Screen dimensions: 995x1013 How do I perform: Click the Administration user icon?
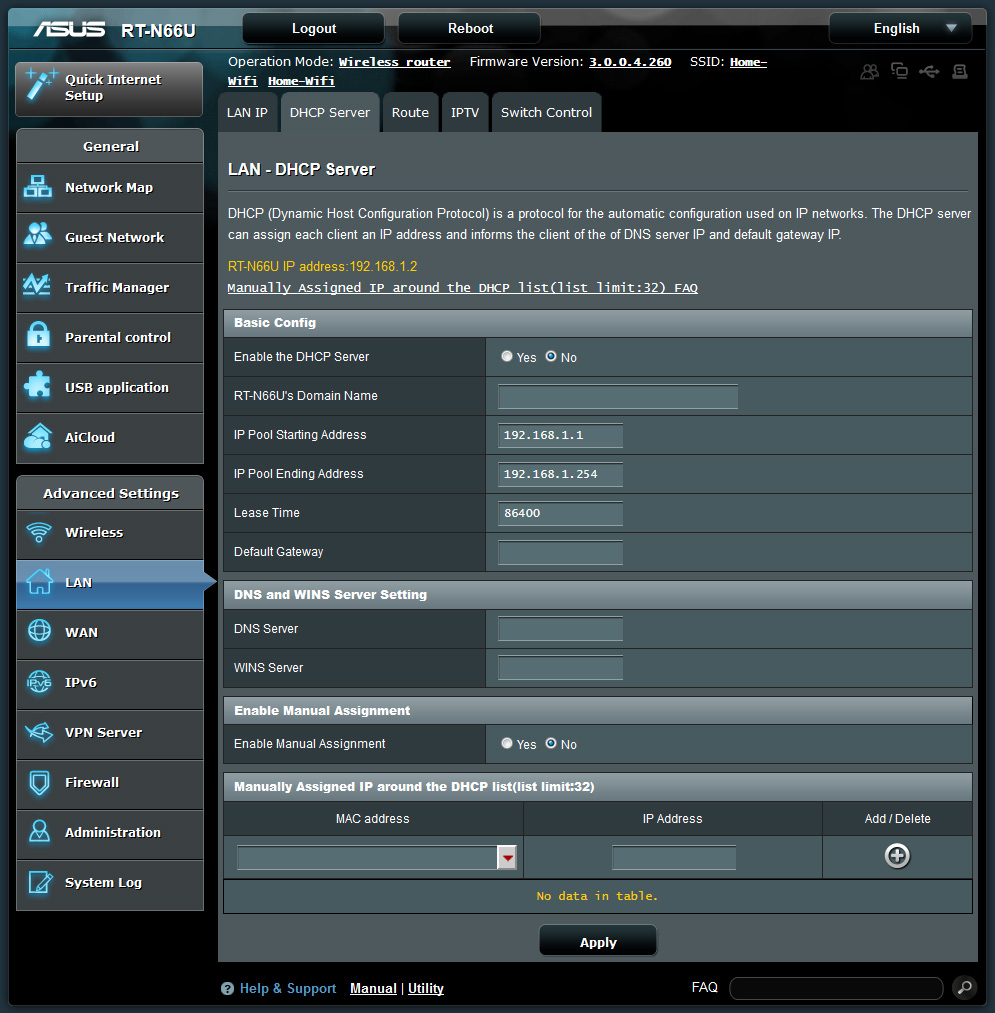[x=39, y=831]
